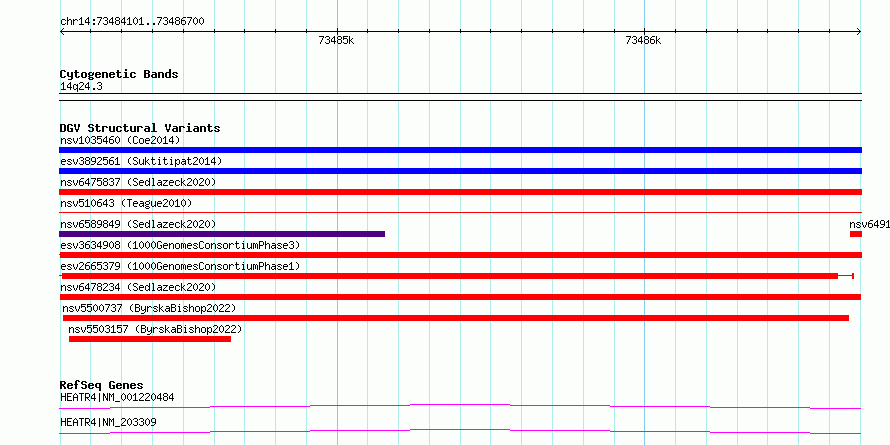Select the esv3634908 1000GenomesConsortiumPhase3 bar

point(460,255)
